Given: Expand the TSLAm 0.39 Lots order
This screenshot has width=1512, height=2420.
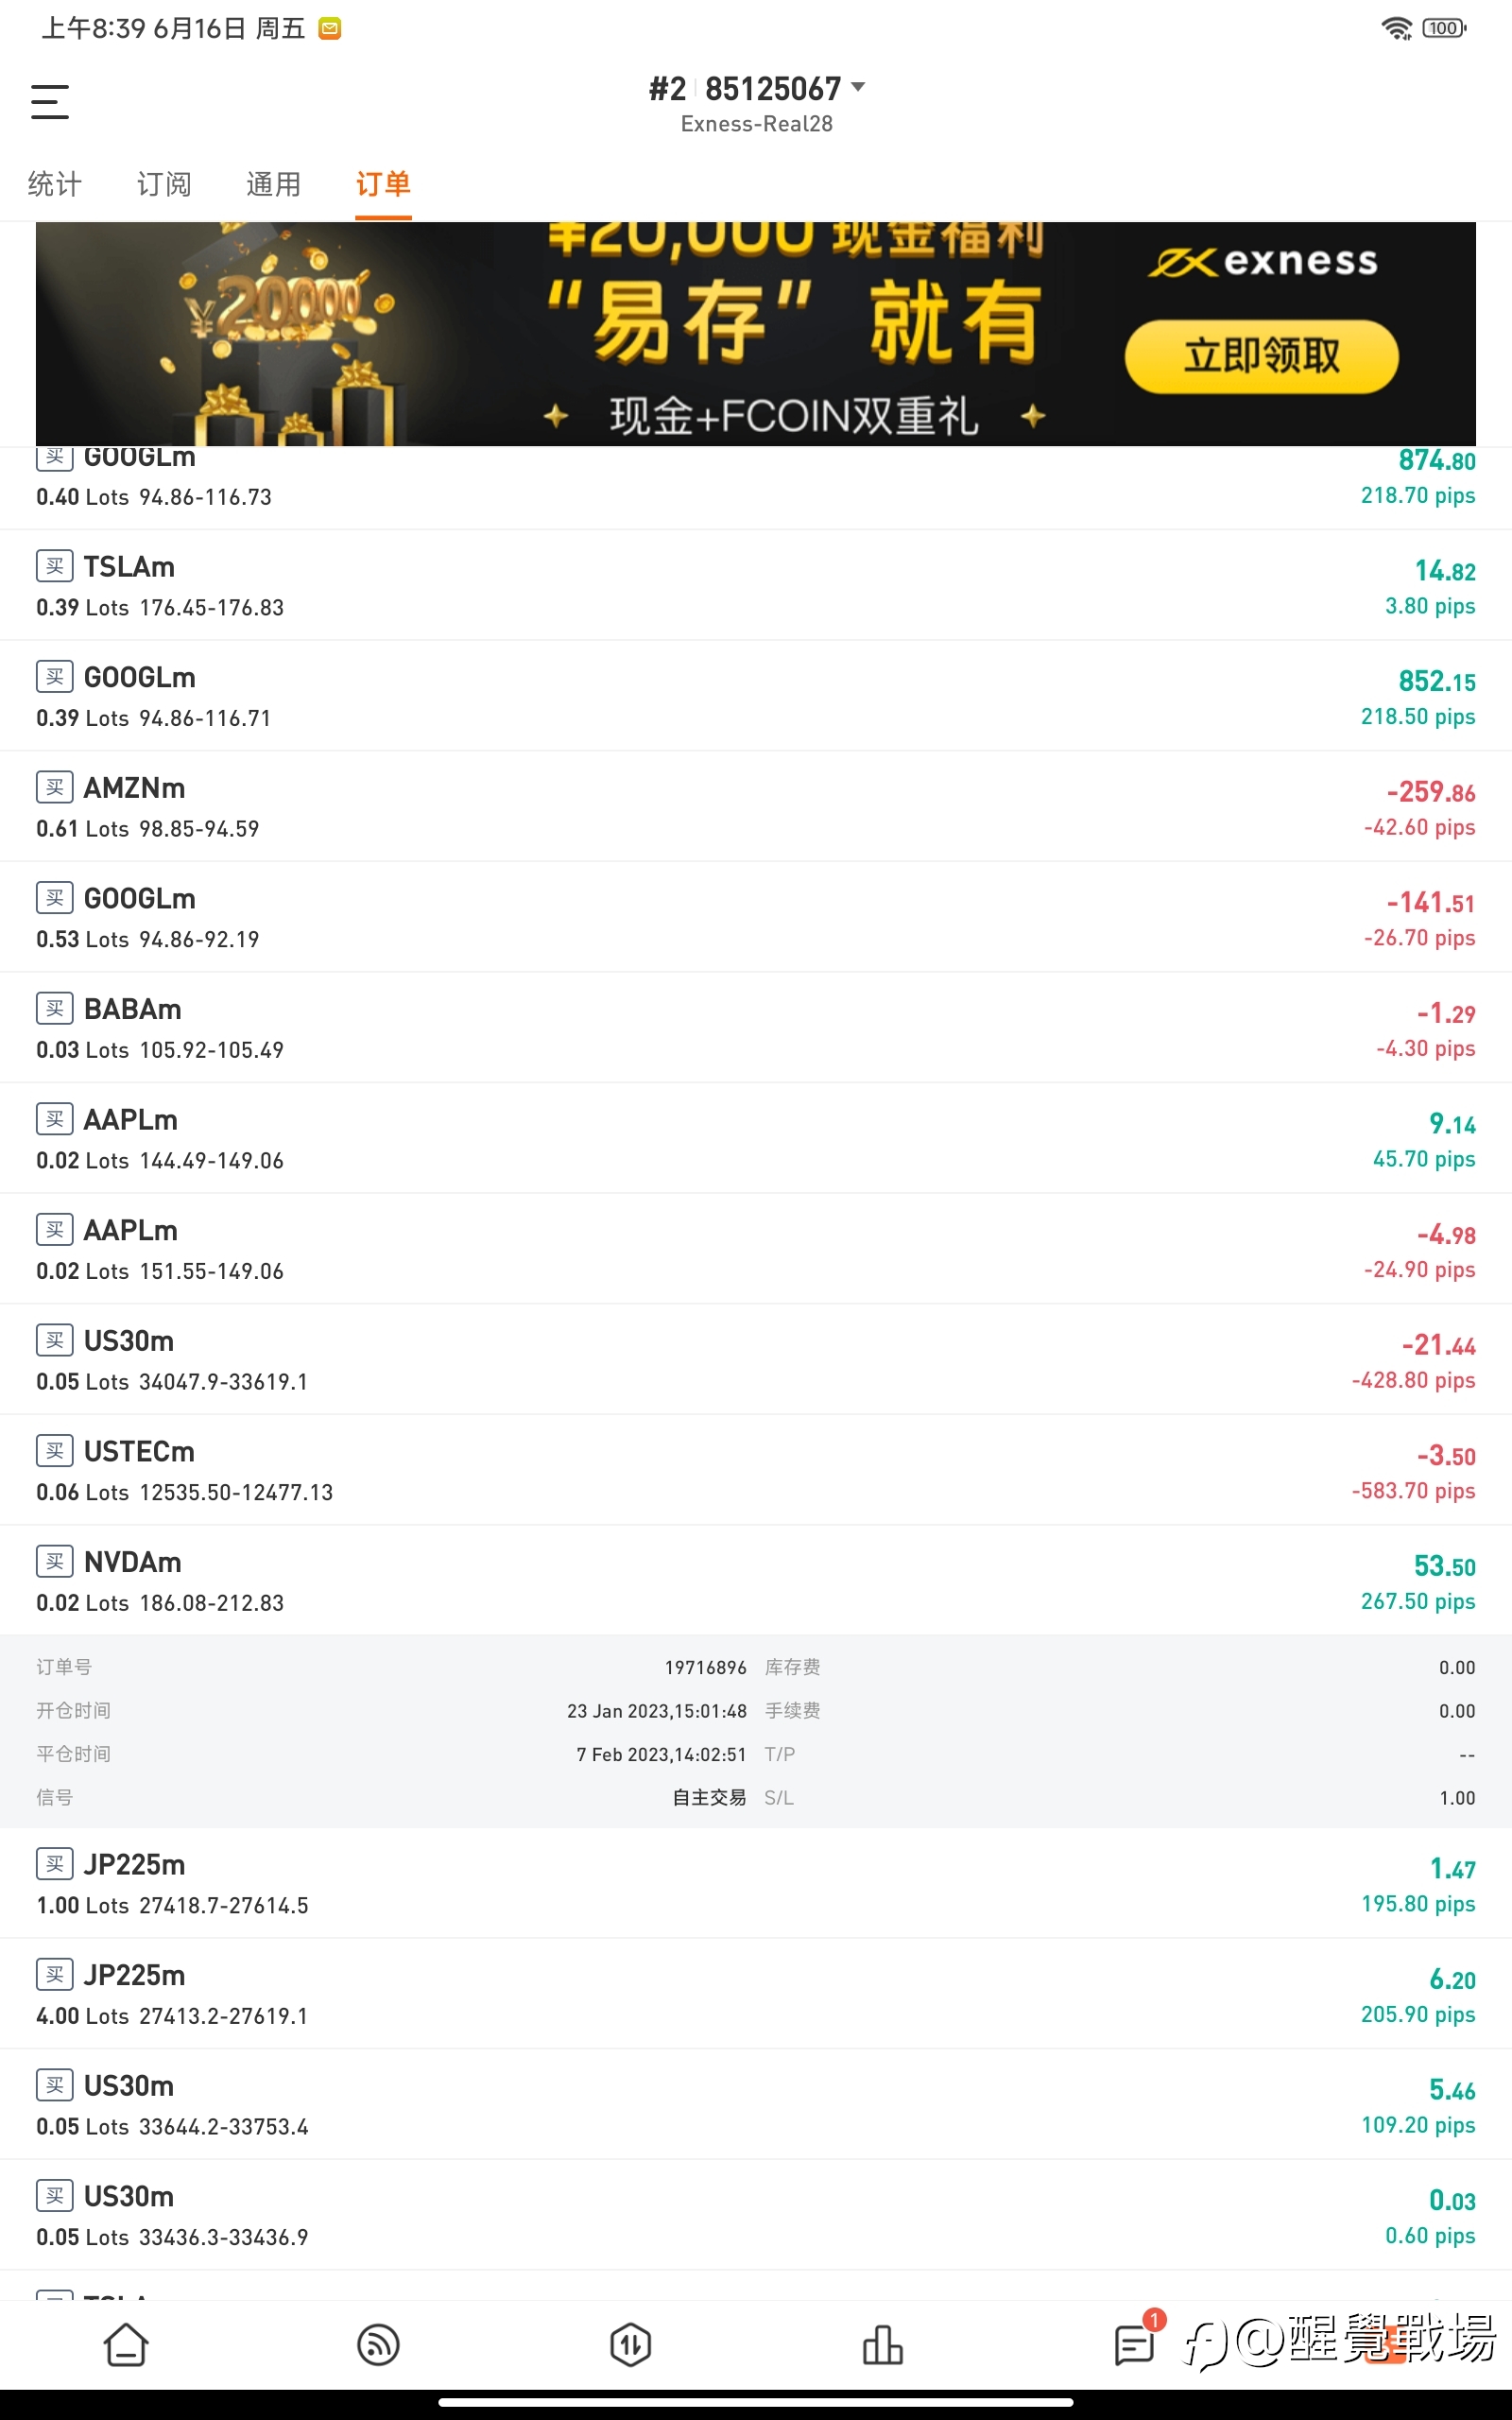Looking at the screenshot, I should pyautogui.click(x=756, y=585).
